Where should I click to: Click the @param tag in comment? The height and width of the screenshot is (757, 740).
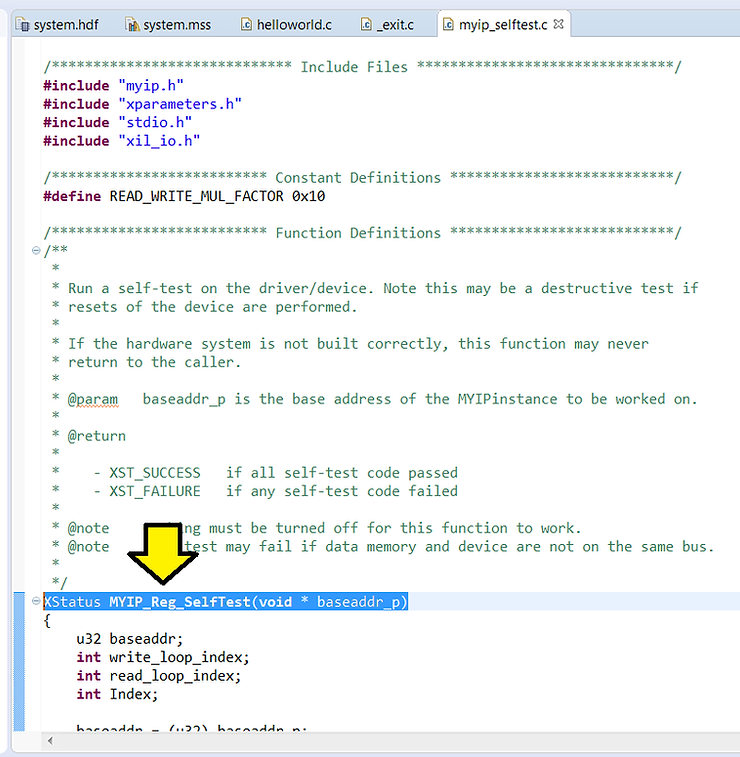92,399
